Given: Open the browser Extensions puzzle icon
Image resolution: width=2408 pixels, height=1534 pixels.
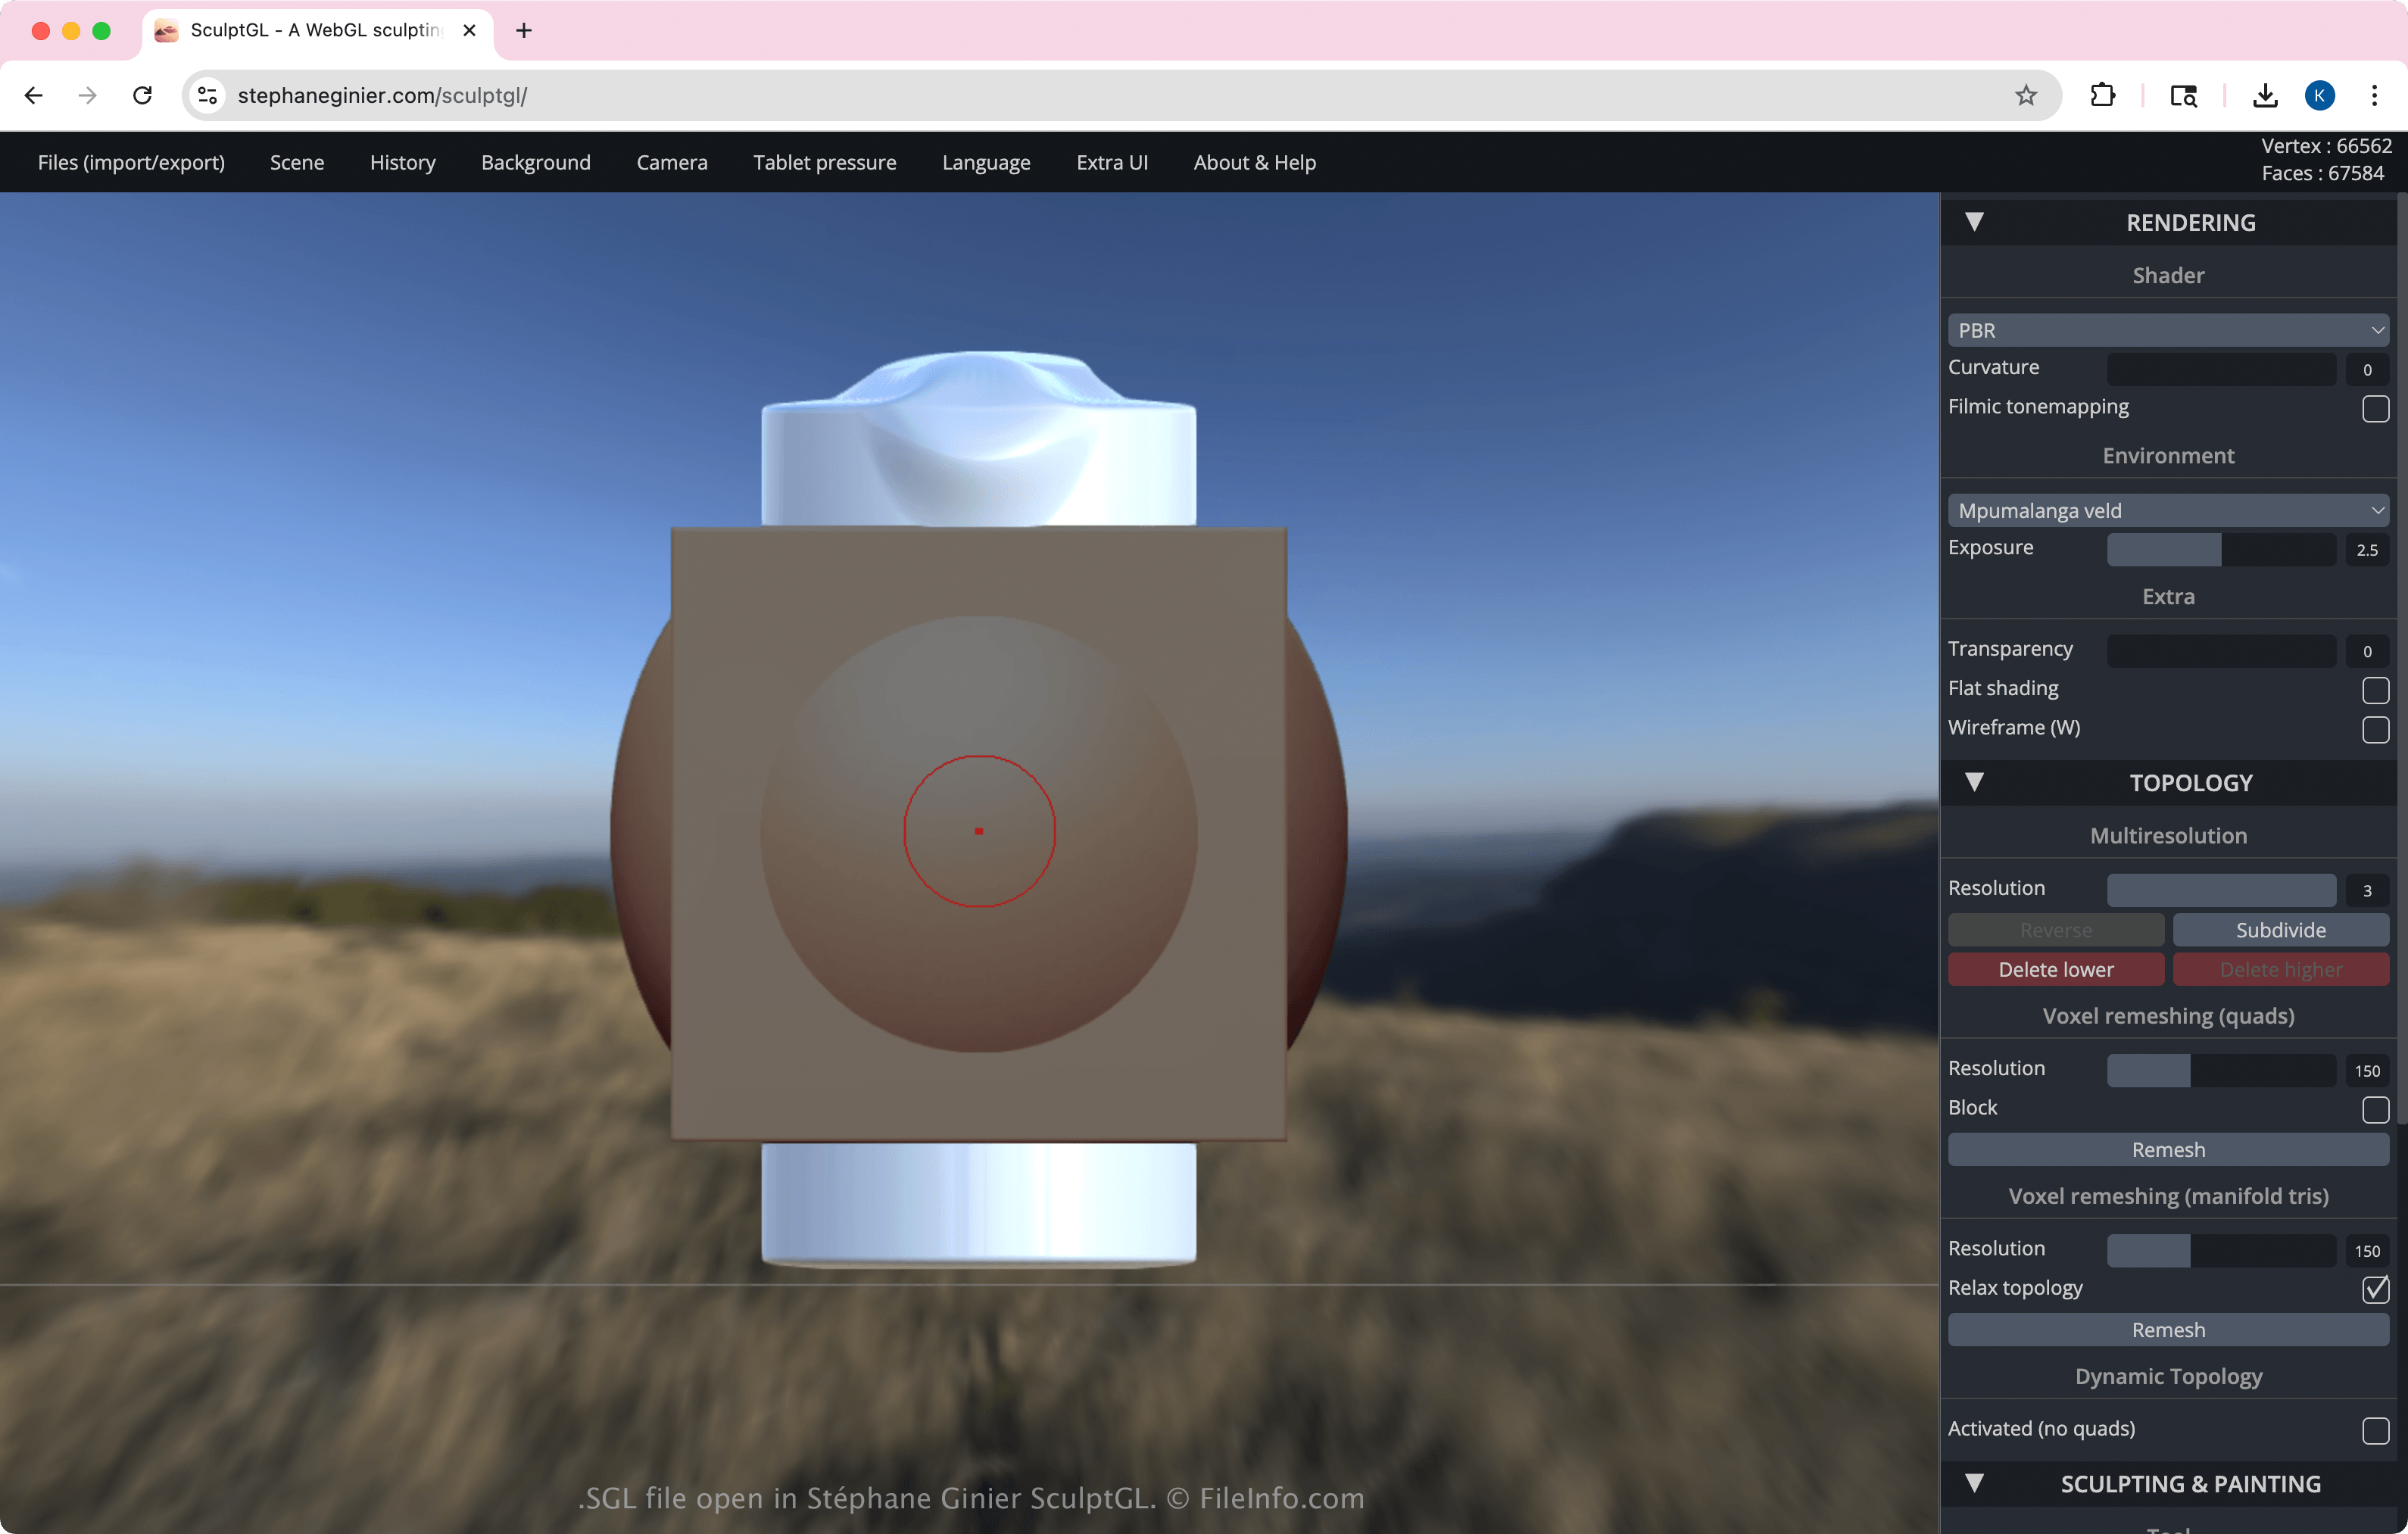Looking at the screenshot, I should (x=2102, y=95).
